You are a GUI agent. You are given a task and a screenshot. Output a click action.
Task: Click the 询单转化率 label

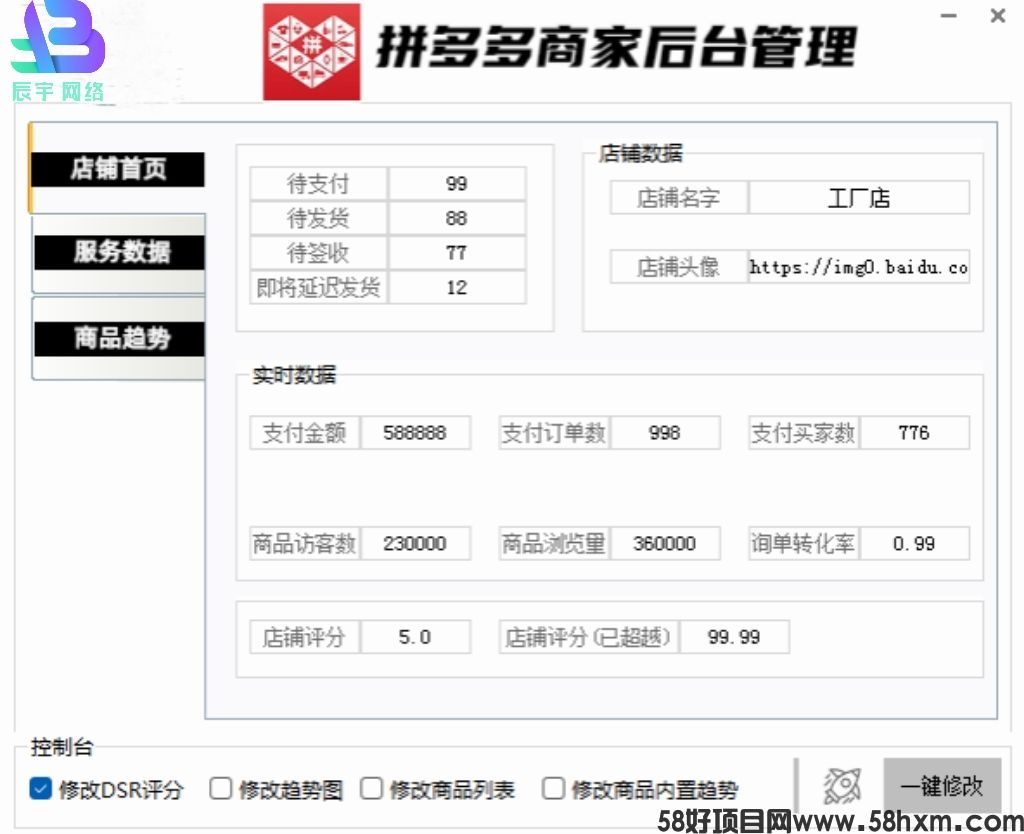[x=803, y=543]
